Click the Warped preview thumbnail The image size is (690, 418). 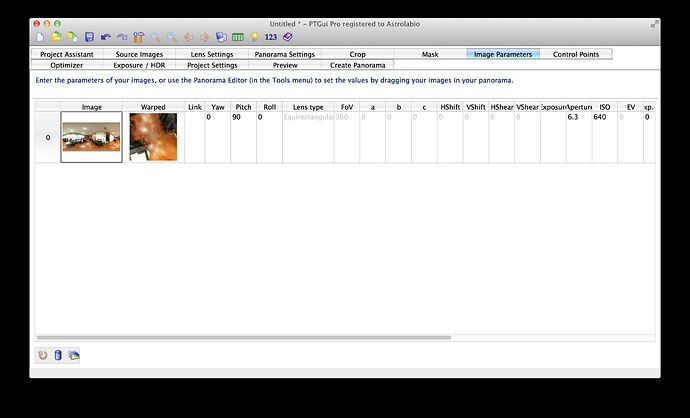click(153, 137)
